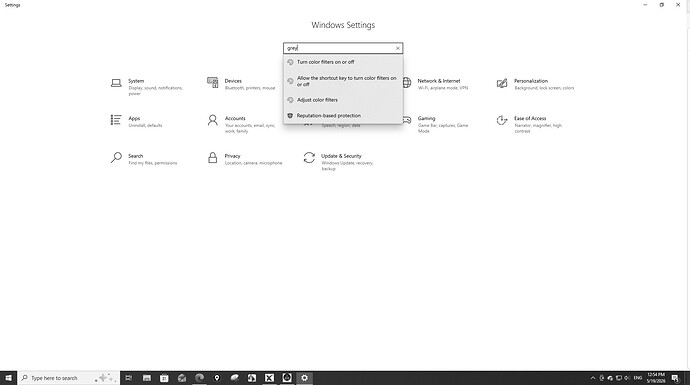Click the 'Type here to search' taskbar box
690x385 pixels.
68,378
